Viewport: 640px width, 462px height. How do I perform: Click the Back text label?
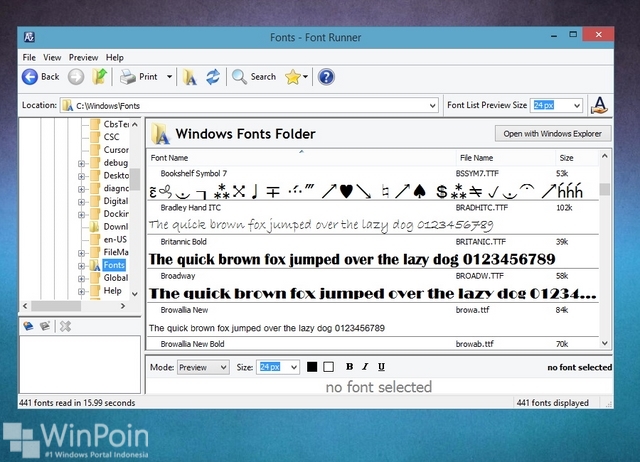pyautogui.click(x=50, y=77)
